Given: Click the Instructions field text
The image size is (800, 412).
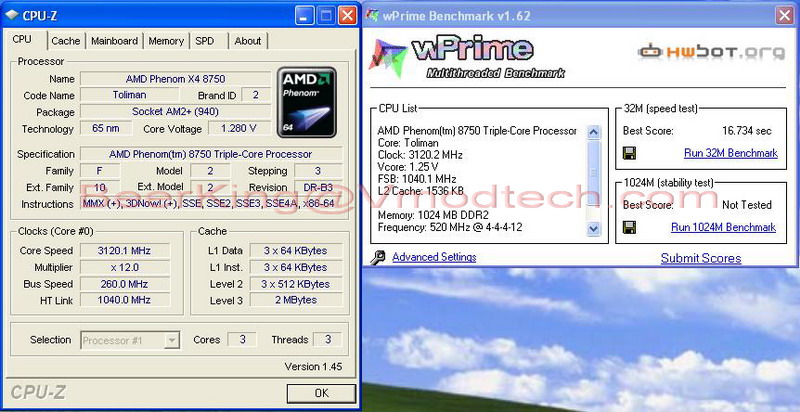Looking at the screenshot, I should [x=211, y=203].
